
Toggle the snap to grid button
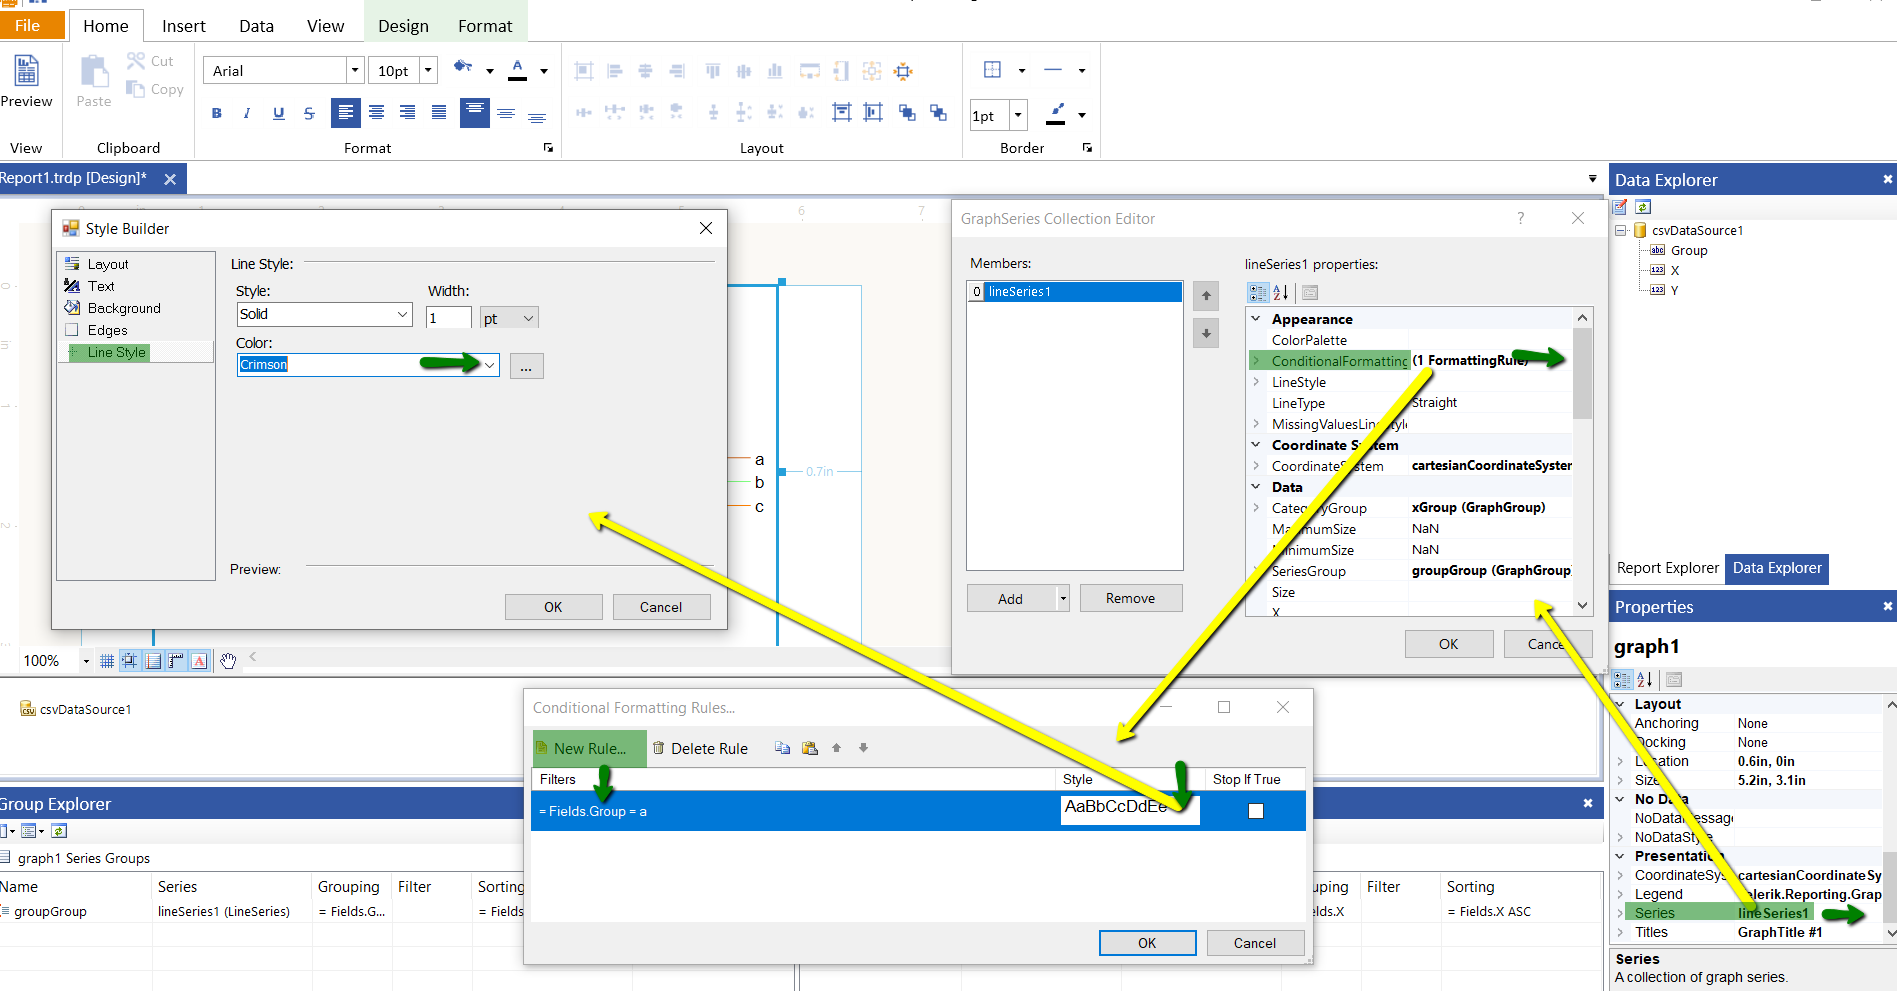pyautogui.click(x=130, y=660)
